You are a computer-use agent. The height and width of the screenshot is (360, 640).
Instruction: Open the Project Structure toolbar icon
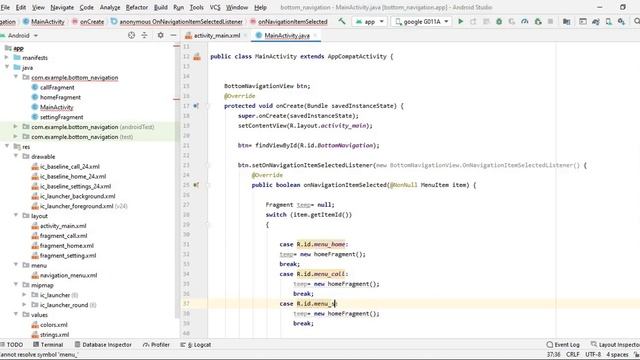[x=566, y=21]
